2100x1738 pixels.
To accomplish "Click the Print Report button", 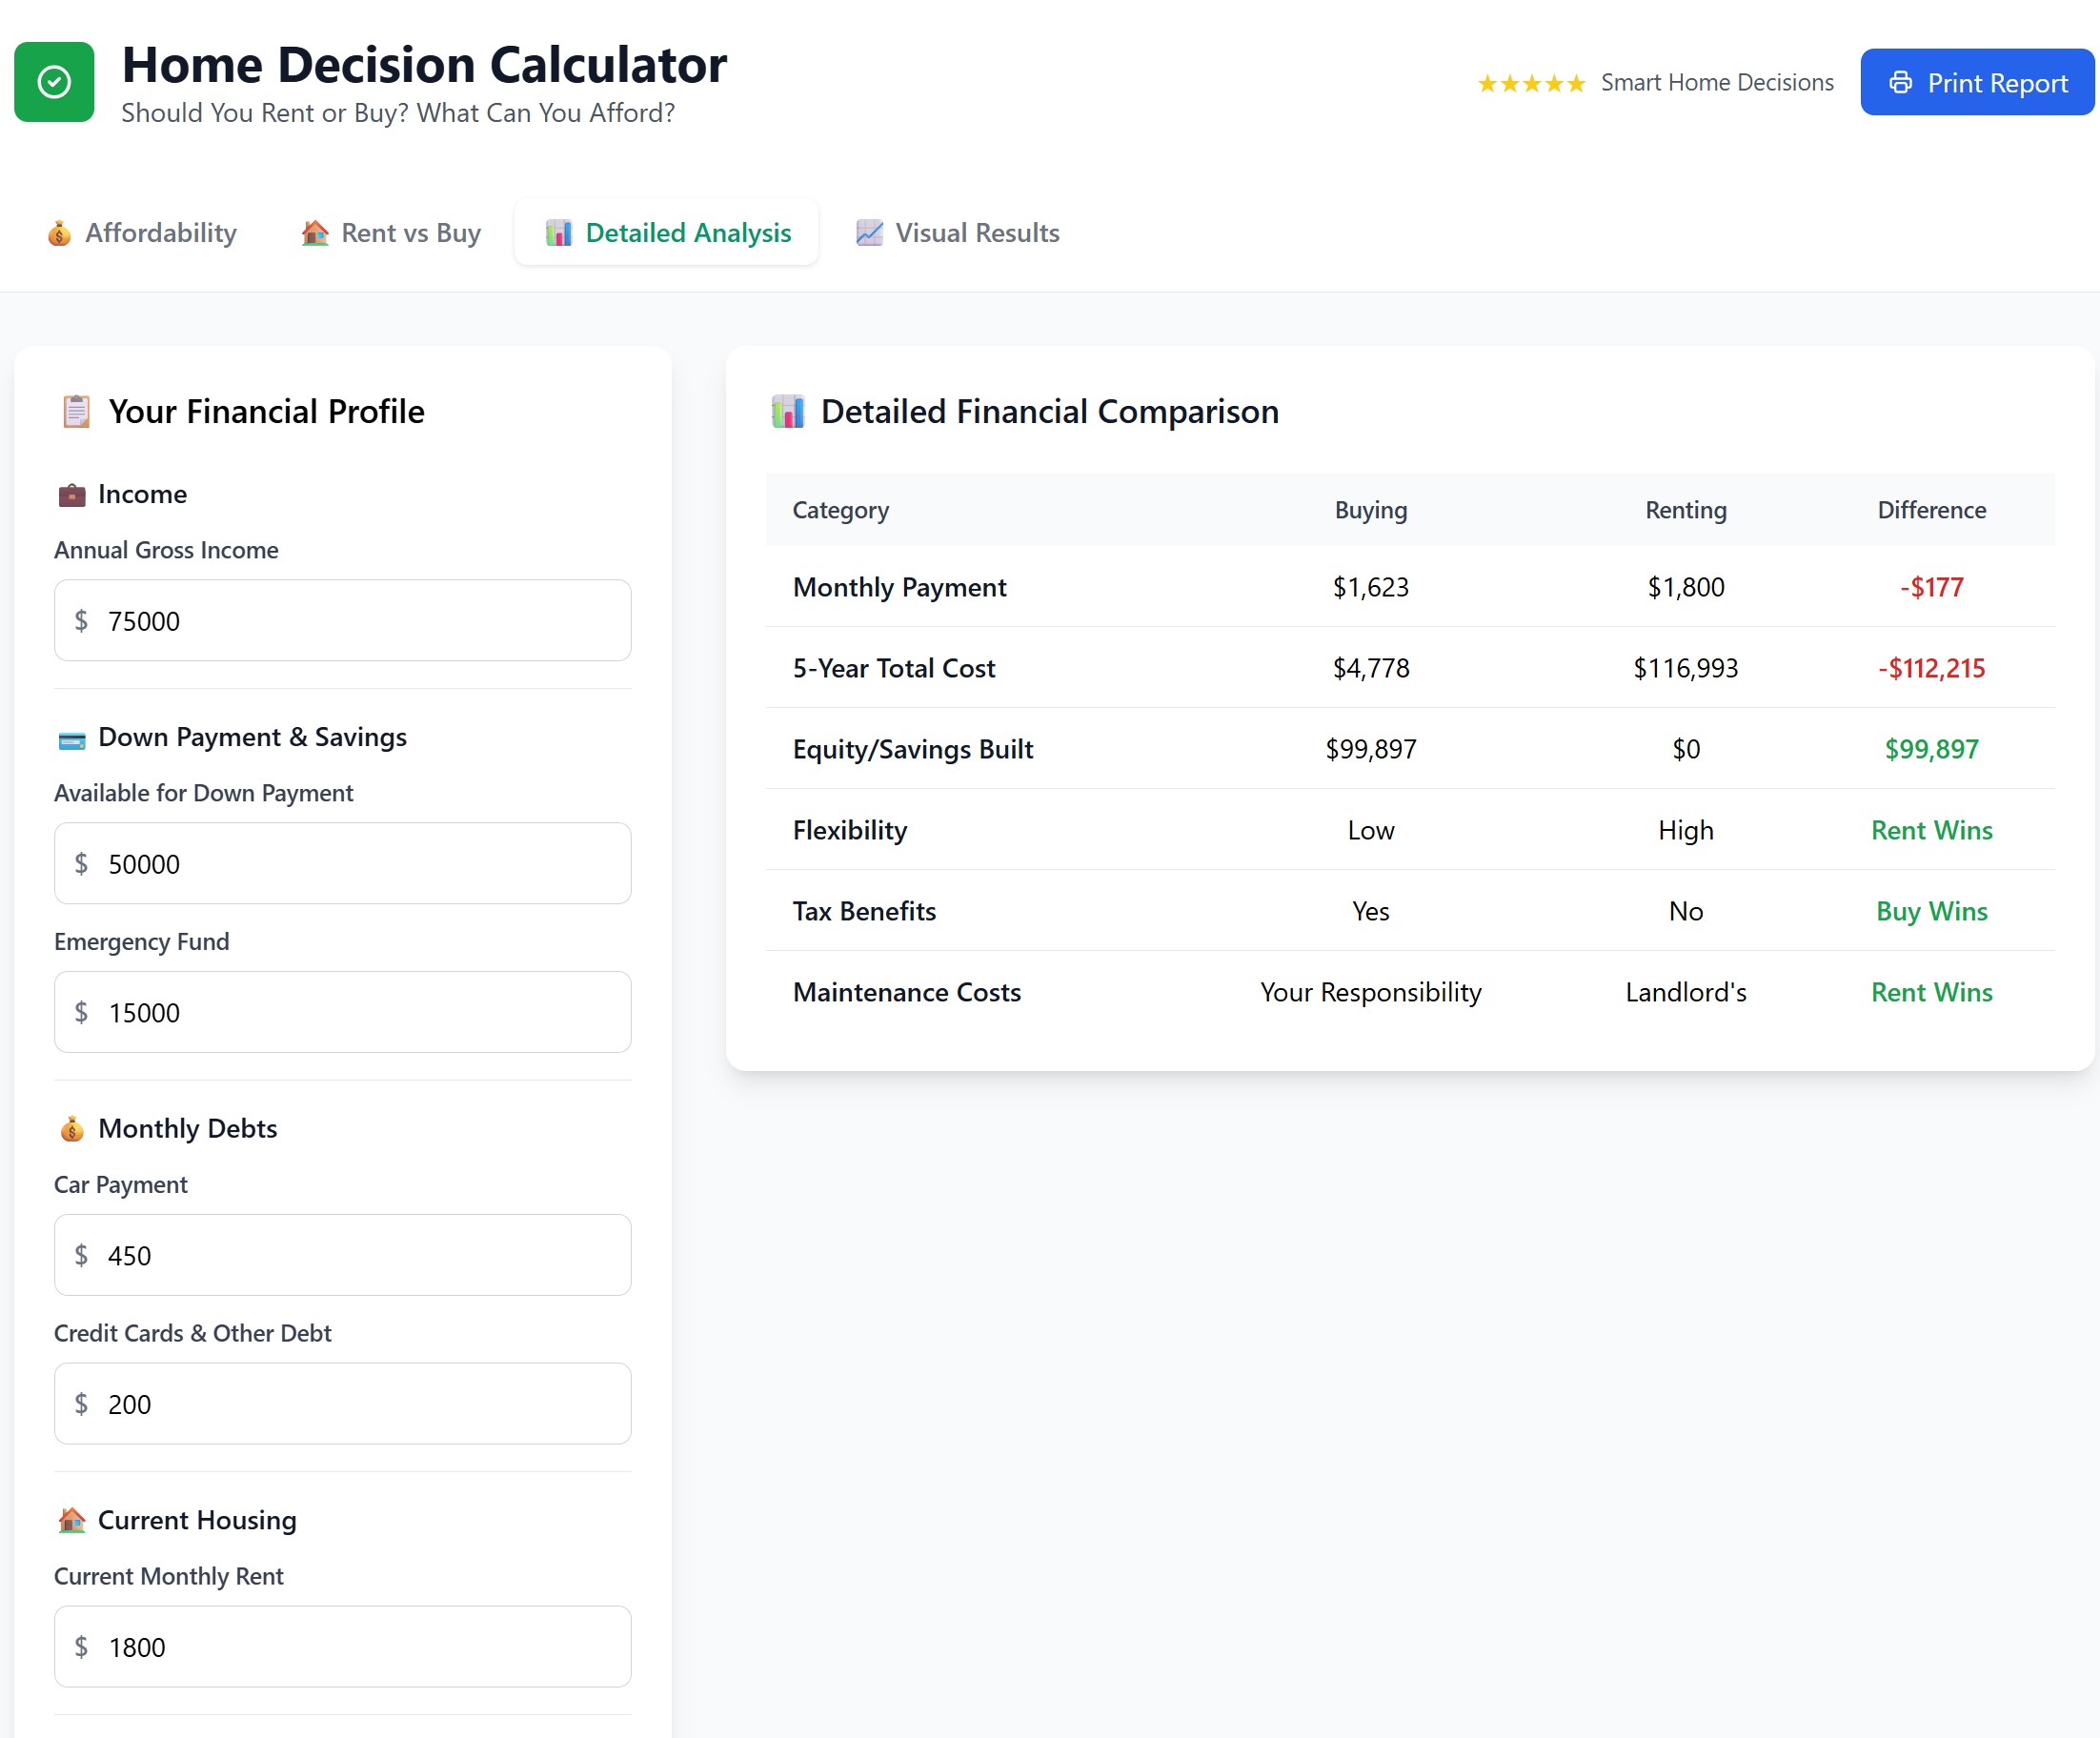I will [1976, 82].
